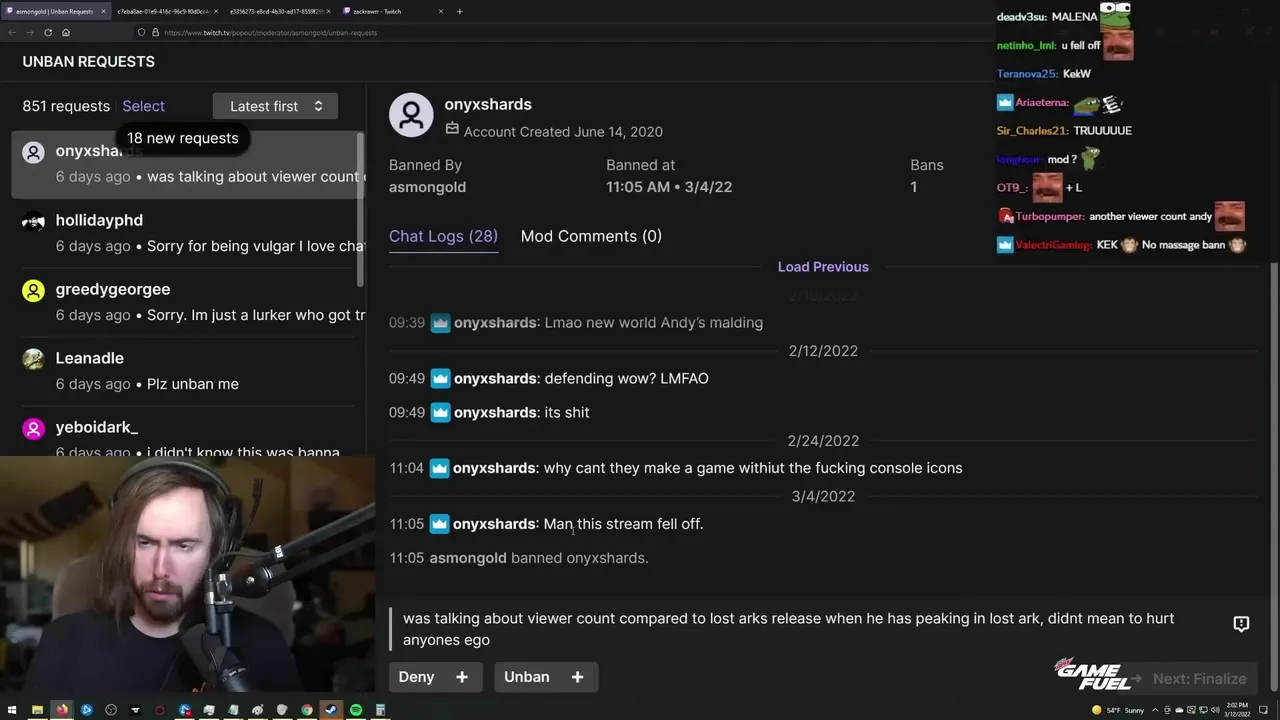Reload the page with the refresh icon
Viewport: 1280px width, 720px height.
pos(48,33)
